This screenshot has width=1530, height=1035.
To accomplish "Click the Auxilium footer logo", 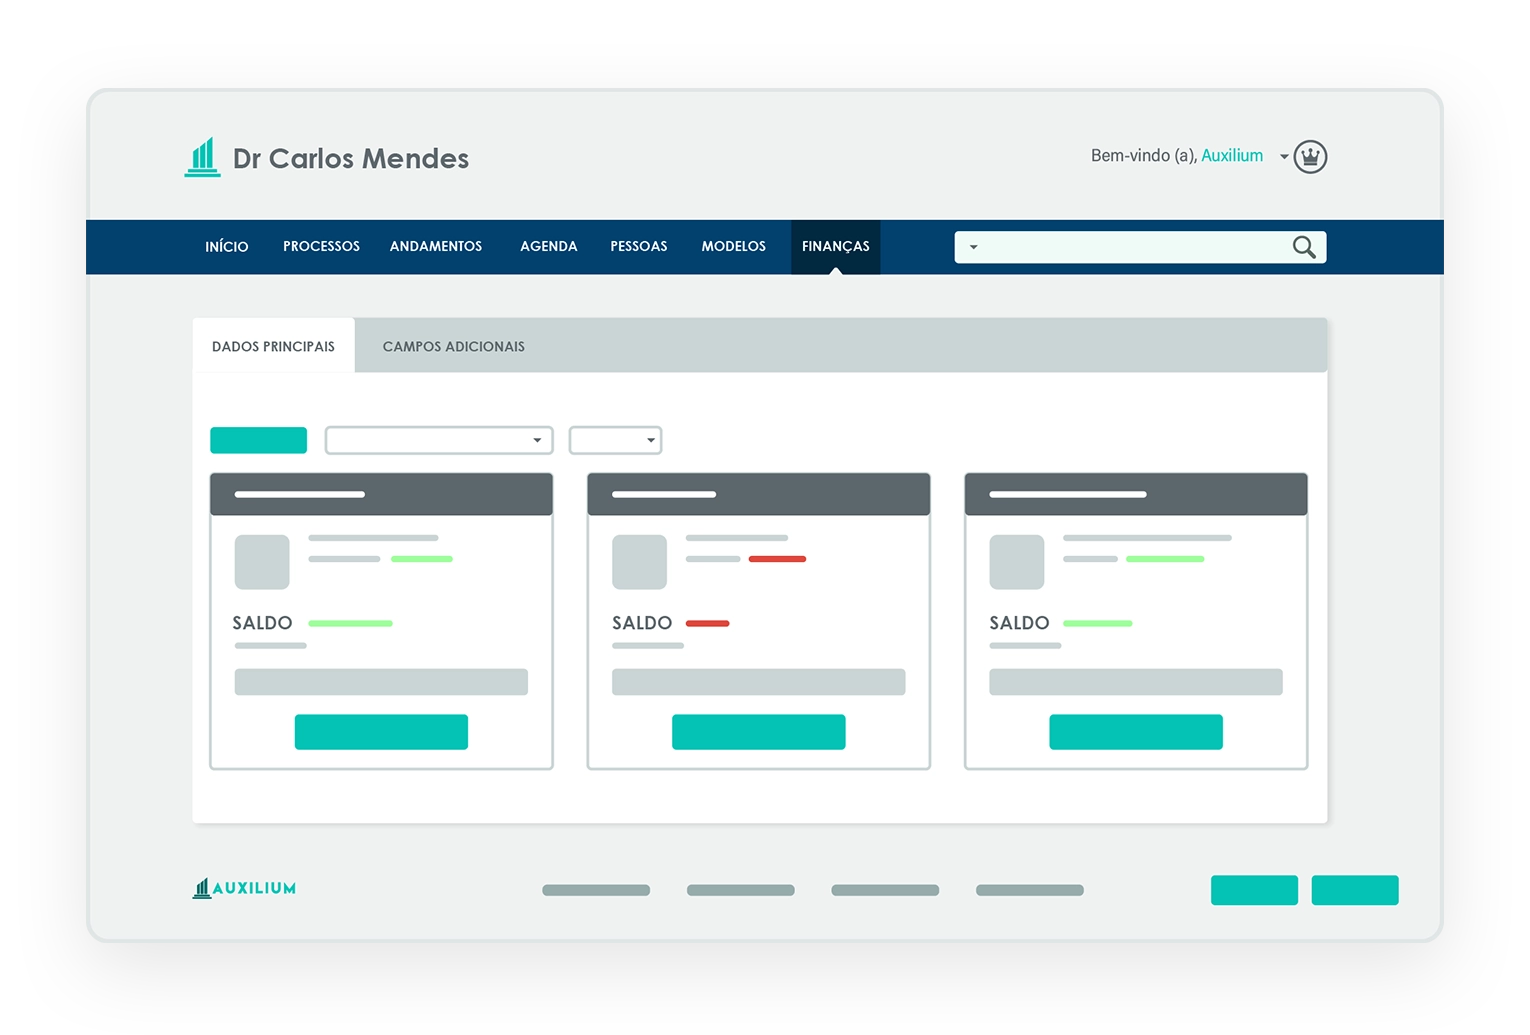I will 245,888.
